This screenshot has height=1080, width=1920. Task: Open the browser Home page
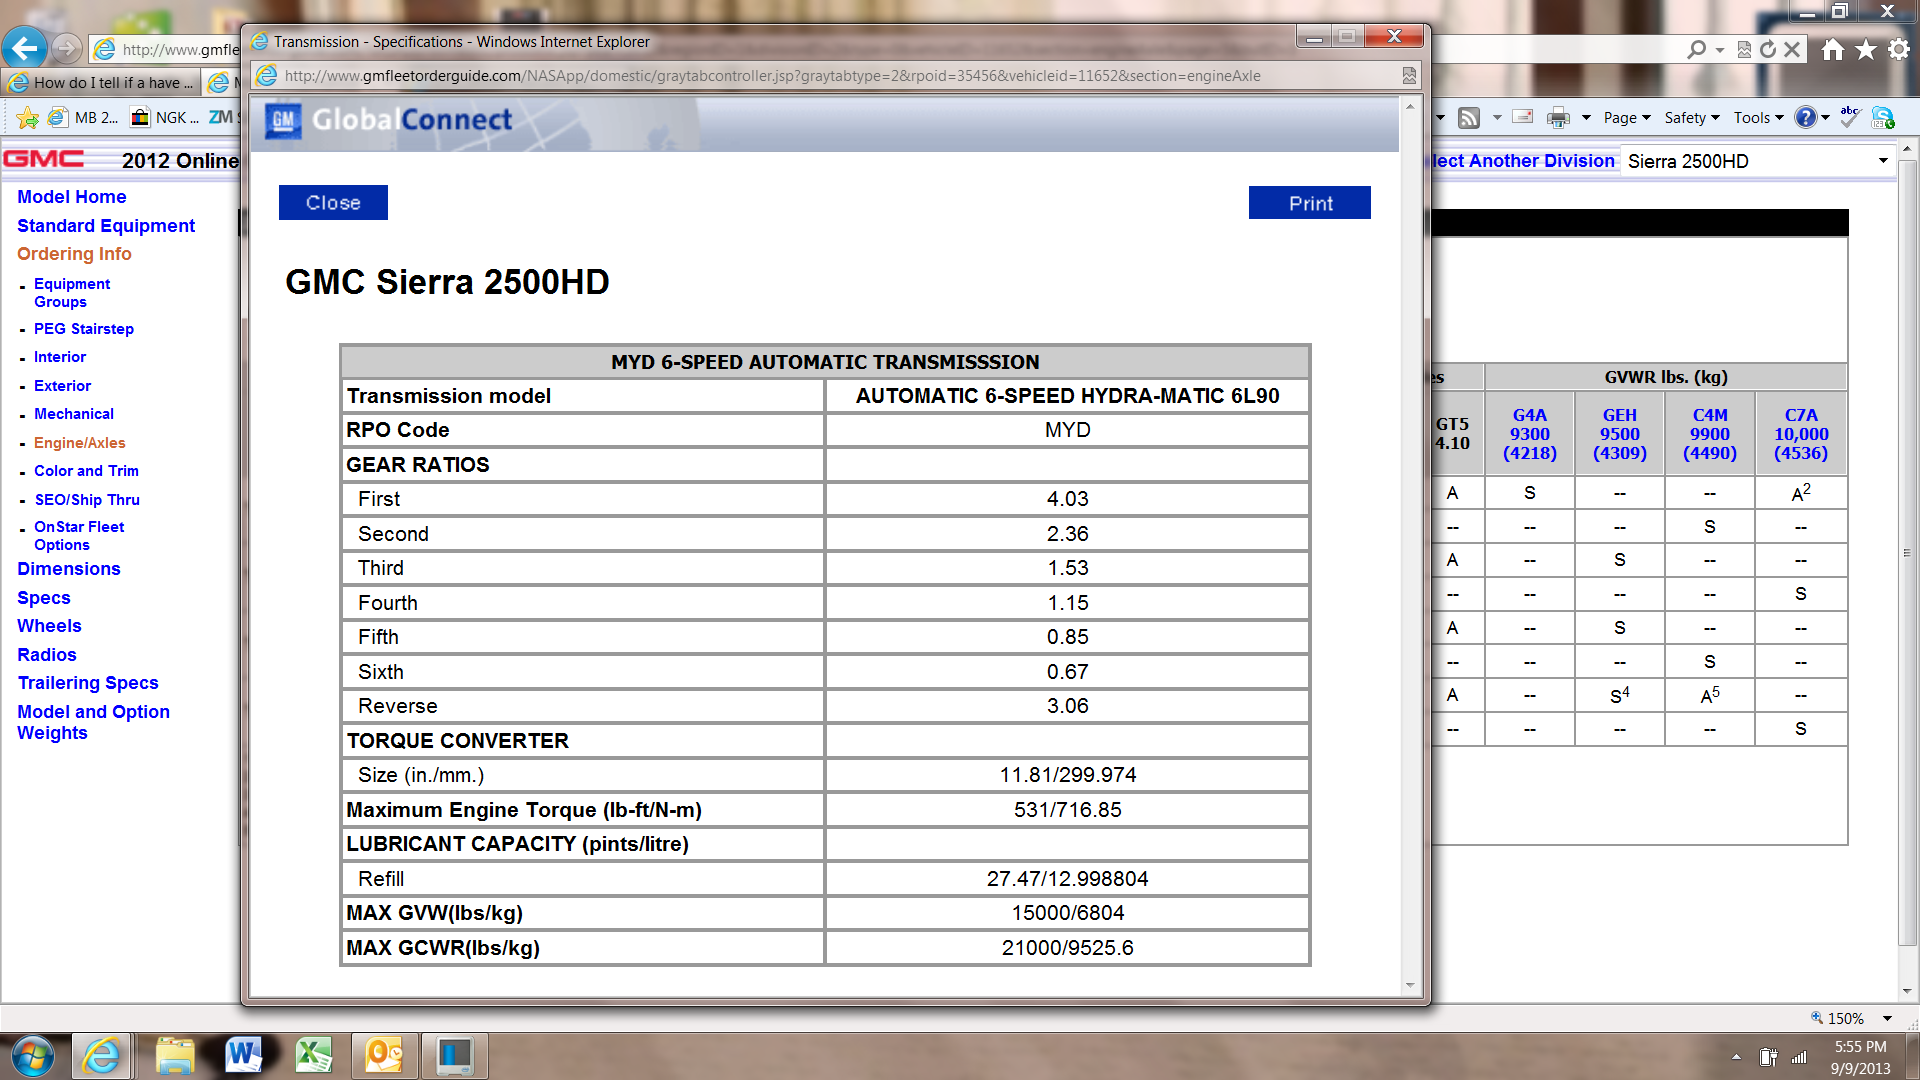tap(1833, 49)
